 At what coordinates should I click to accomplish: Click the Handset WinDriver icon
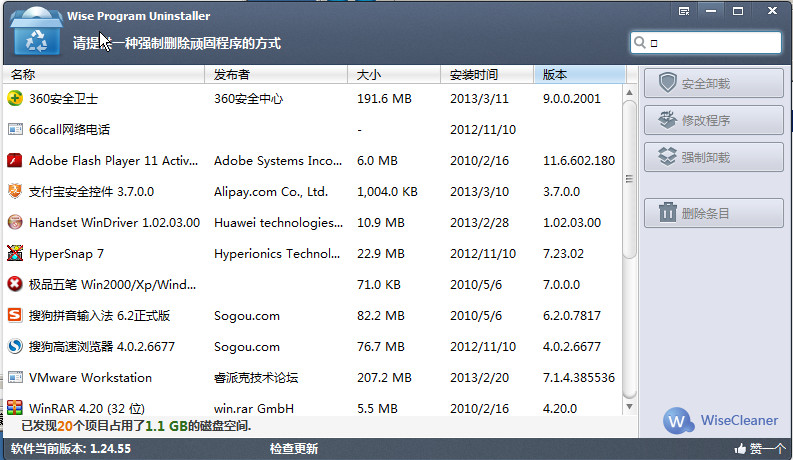click(x=15, y=222)
